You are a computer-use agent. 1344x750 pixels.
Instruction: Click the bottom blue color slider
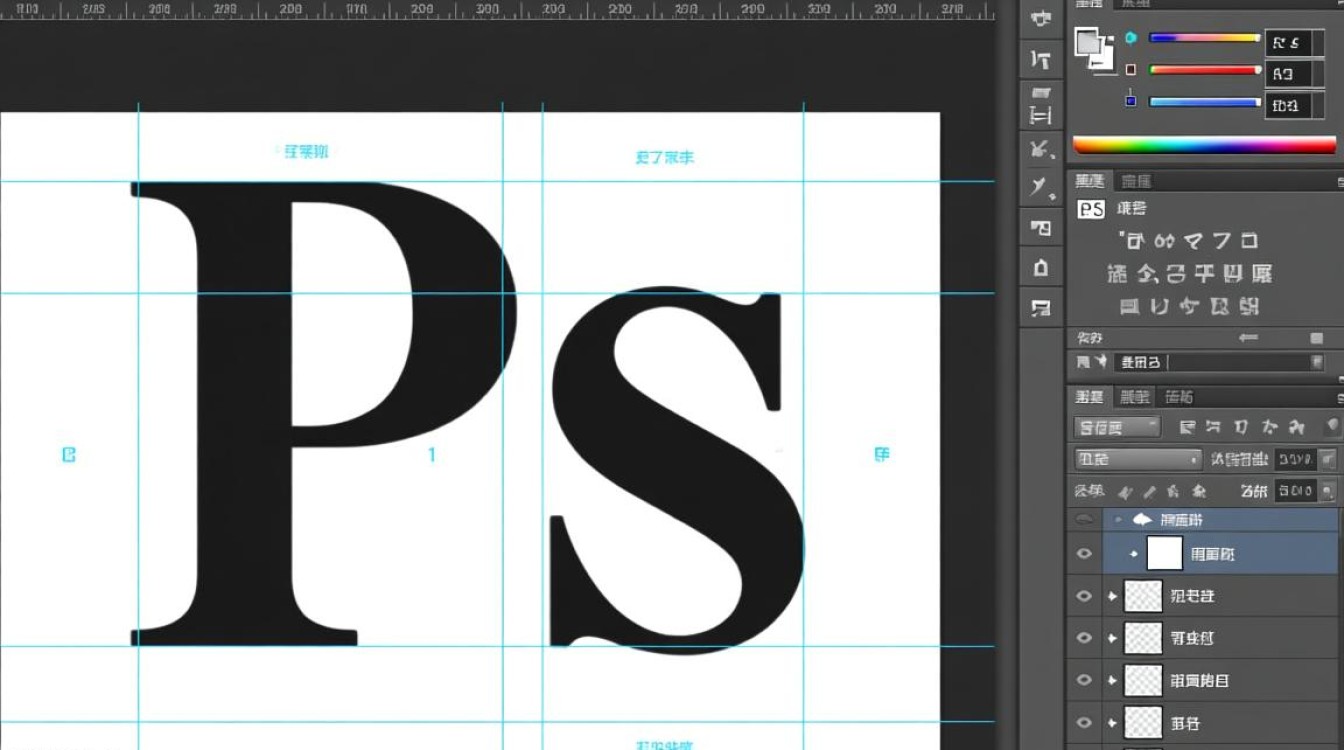click(x=1204, y=102)
